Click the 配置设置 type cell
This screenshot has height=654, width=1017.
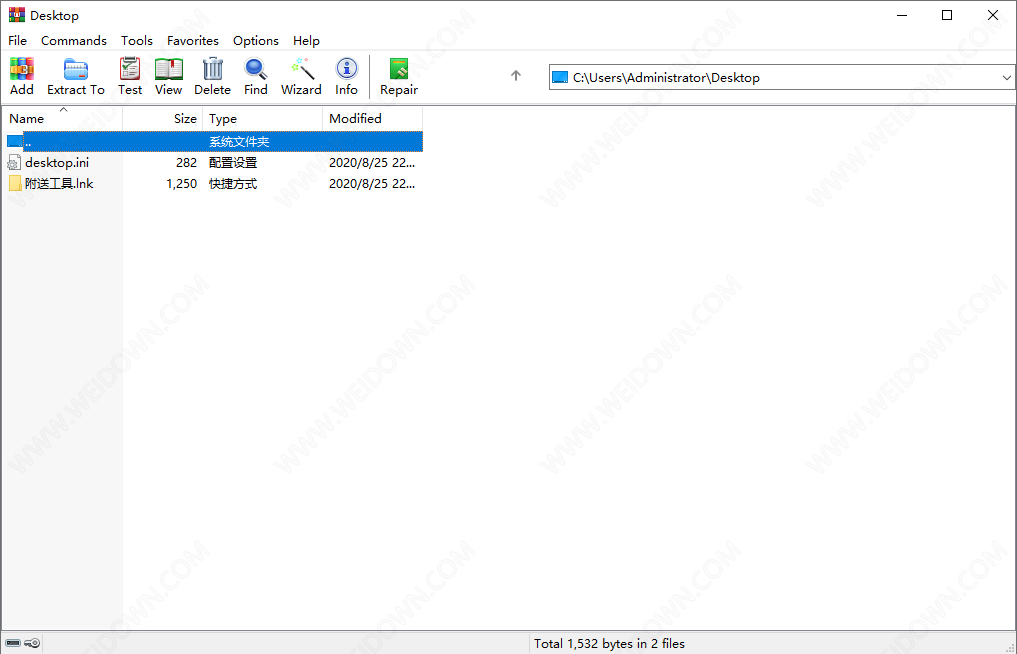233,163
